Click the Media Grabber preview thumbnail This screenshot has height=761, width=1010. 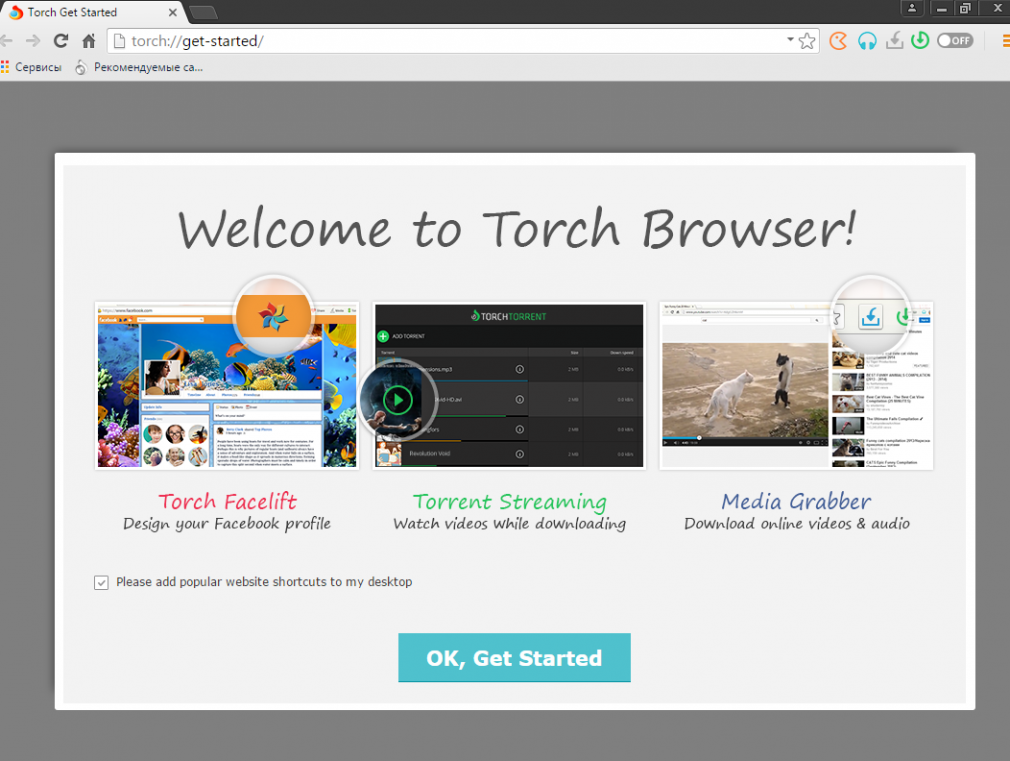[x=796, y=385]
